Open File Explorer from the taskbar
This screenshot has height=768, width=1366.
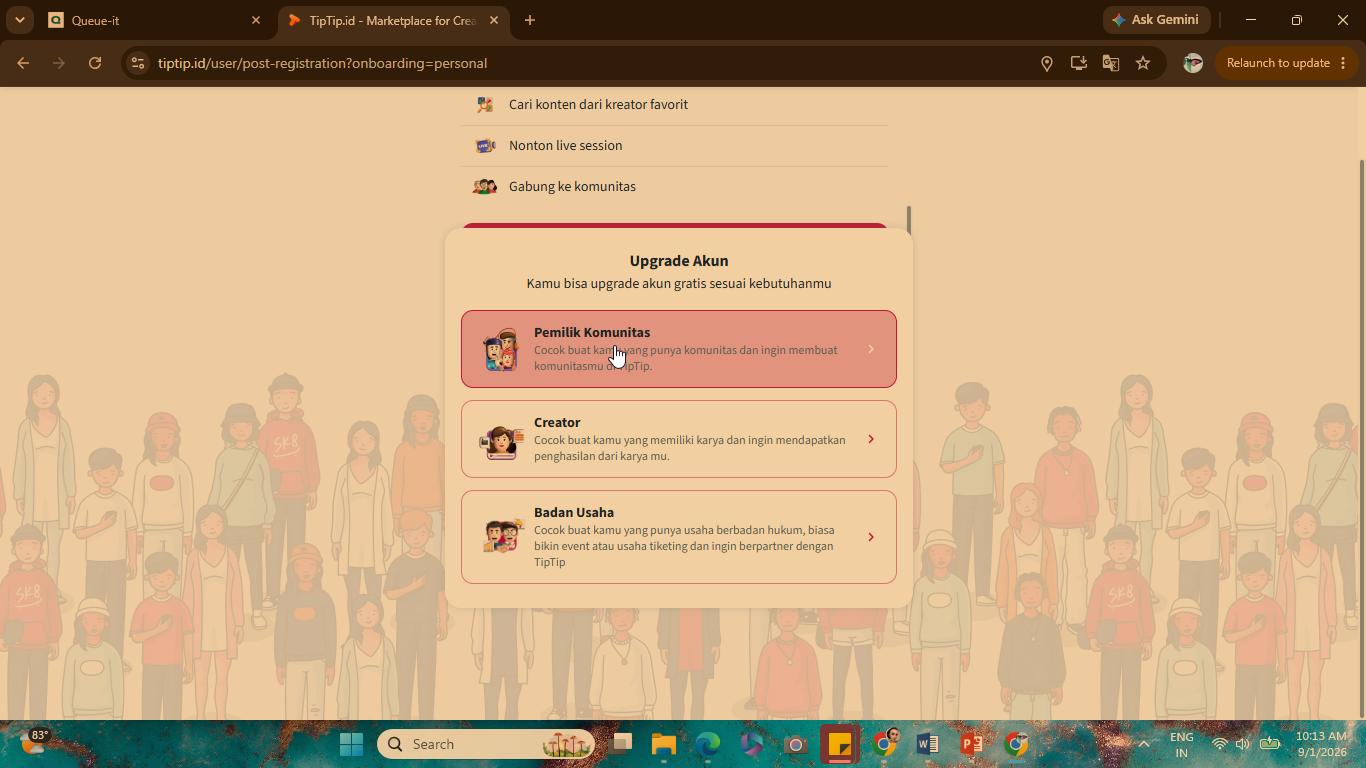(x=664, y=744)
